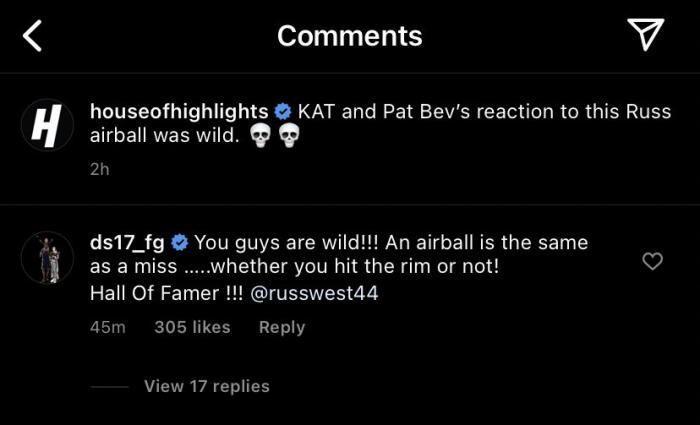This screenshot has height=425, width=700.
Task: Click the 45m comment timestamp
Action: [x=107, y=327]
